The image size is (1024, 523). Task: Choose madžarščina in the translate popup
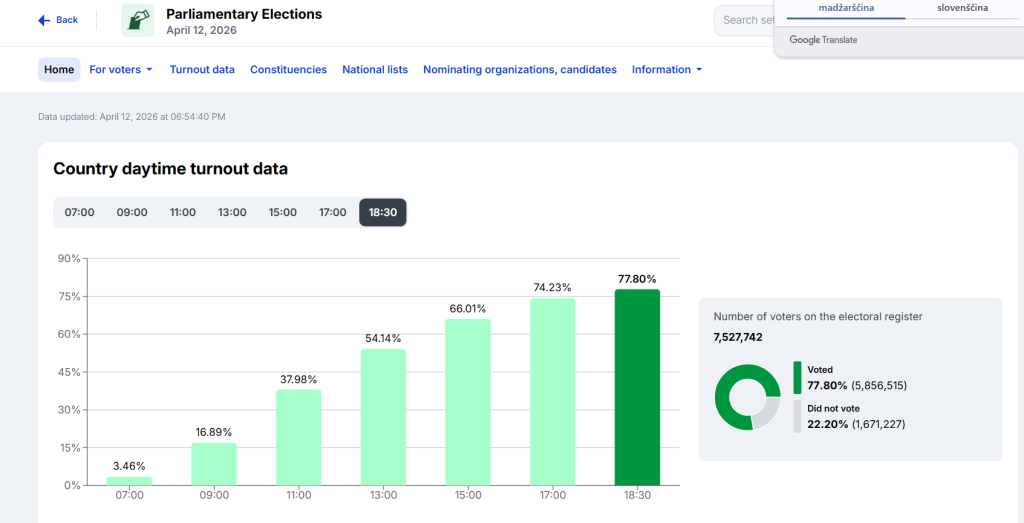pos(846,8)
